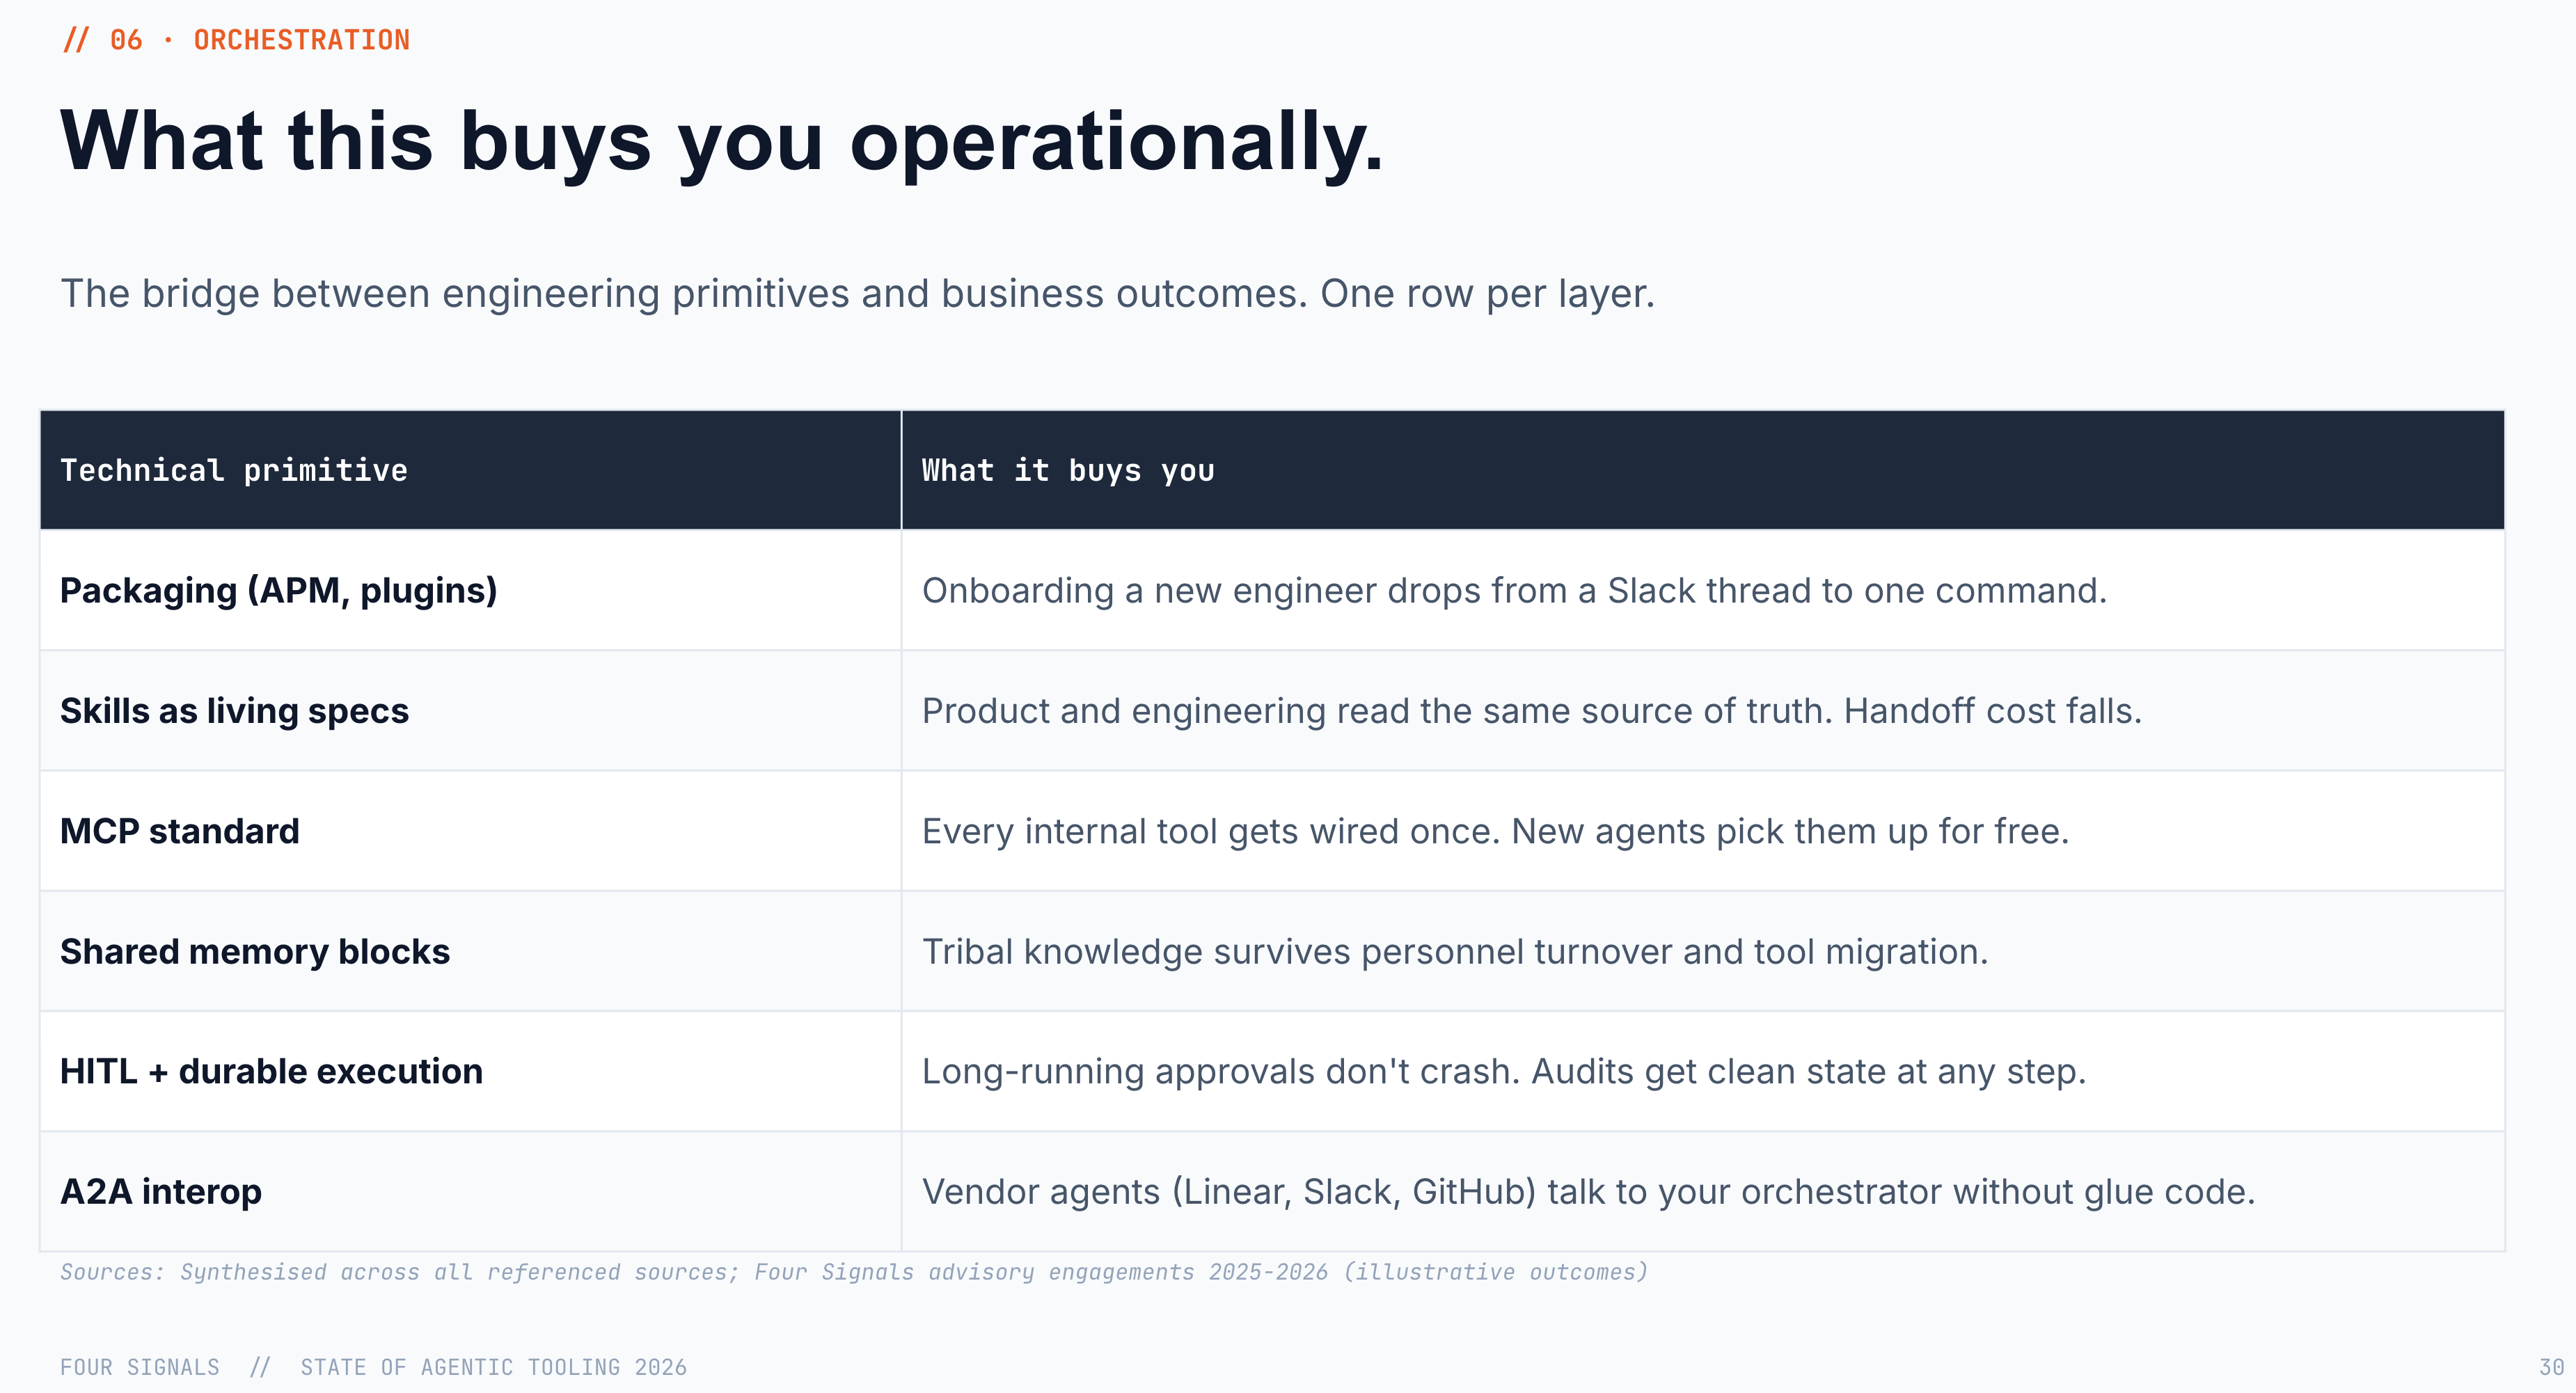This screenshot has height=1393, width=2576.
Task: Click the 'A2A interop' row label
Action: (x=161, y=1192)
